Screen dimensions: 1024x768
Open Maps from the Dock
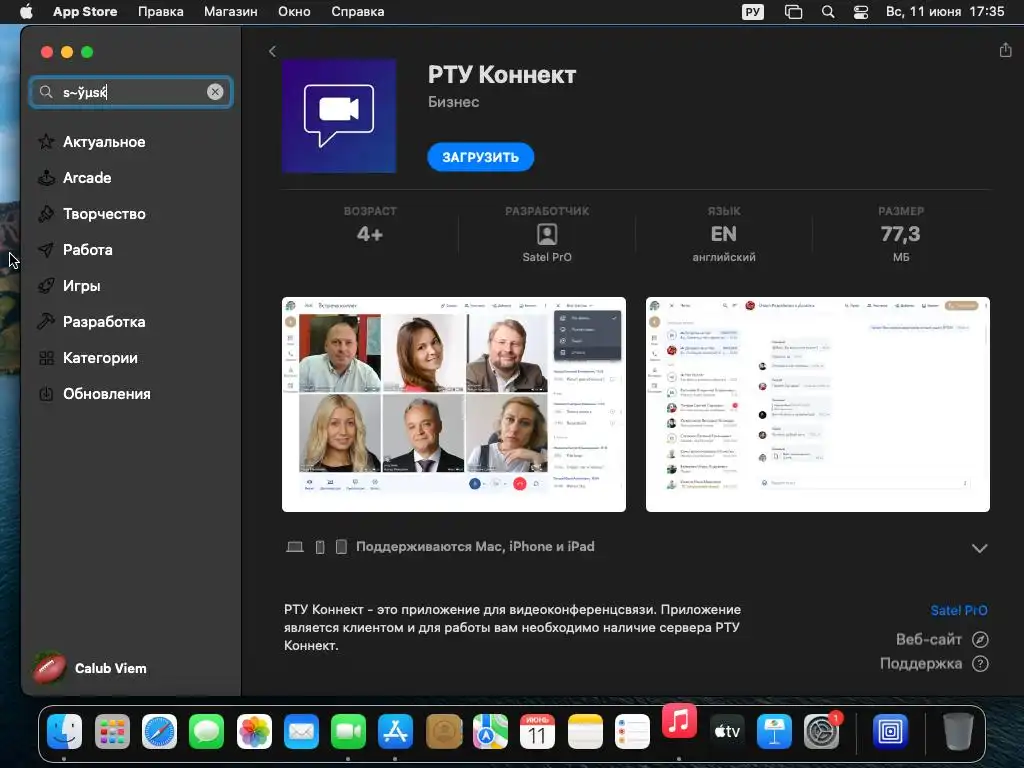[x=490, y=731]
